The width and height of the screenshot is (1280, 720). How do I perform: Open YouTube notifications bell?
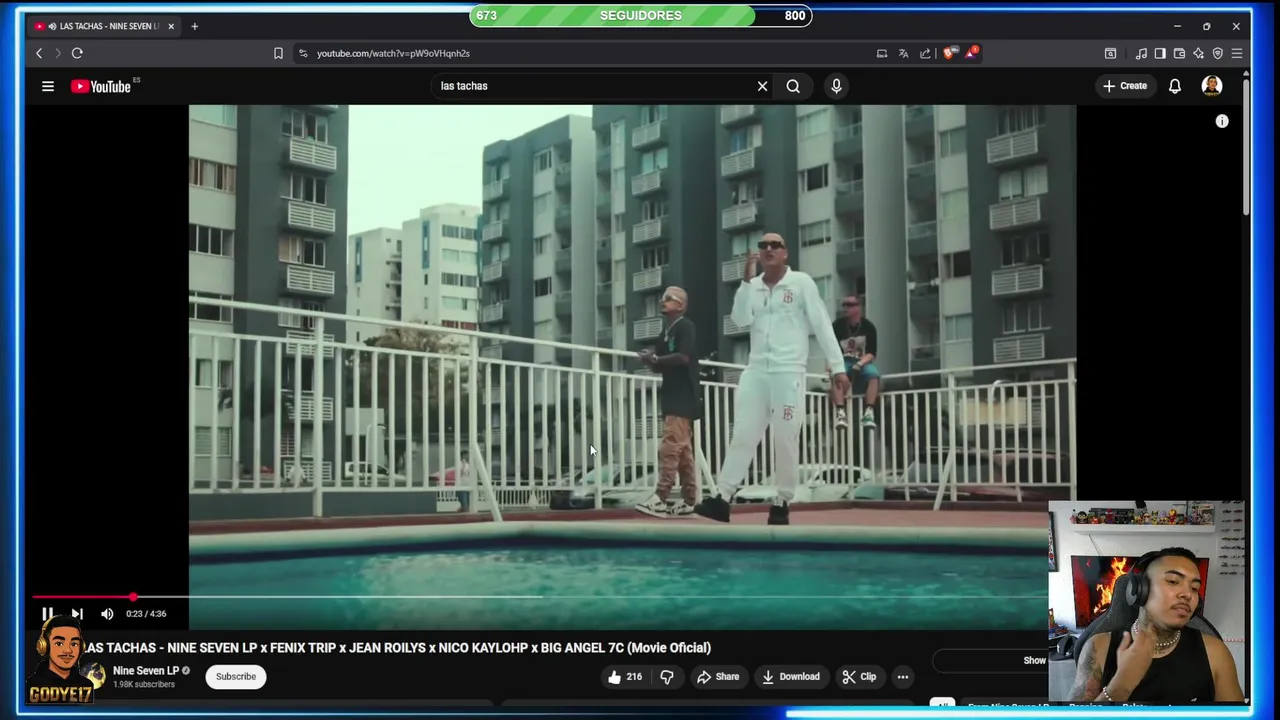1175,86
